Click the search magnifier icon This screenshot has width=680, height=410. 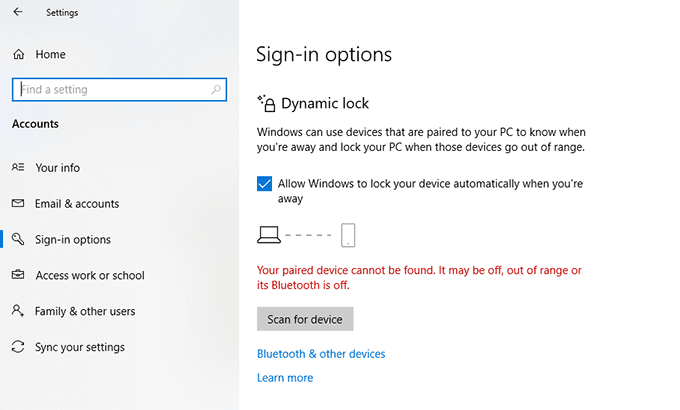(217, 90)
